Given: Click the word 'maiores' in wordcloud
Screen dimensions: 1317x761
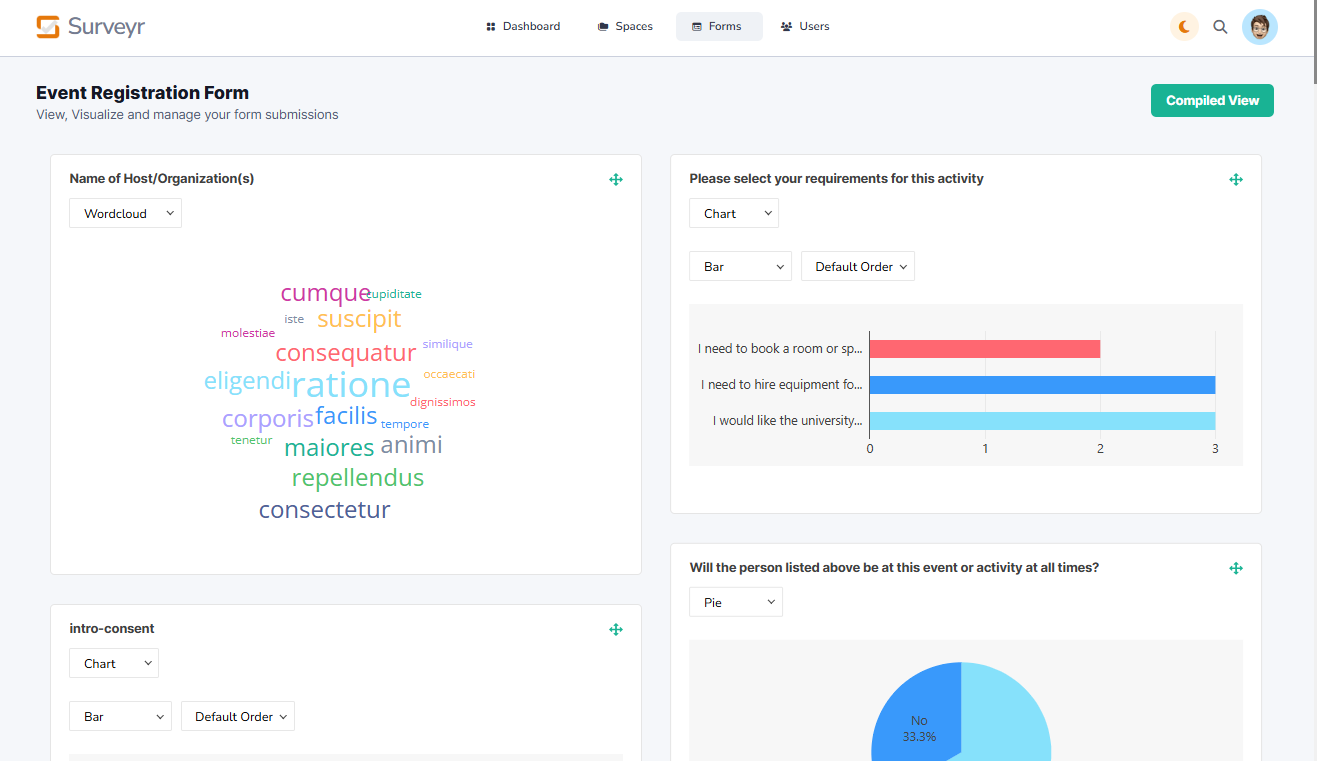Looking at the screenshot, I should point(329,448).
